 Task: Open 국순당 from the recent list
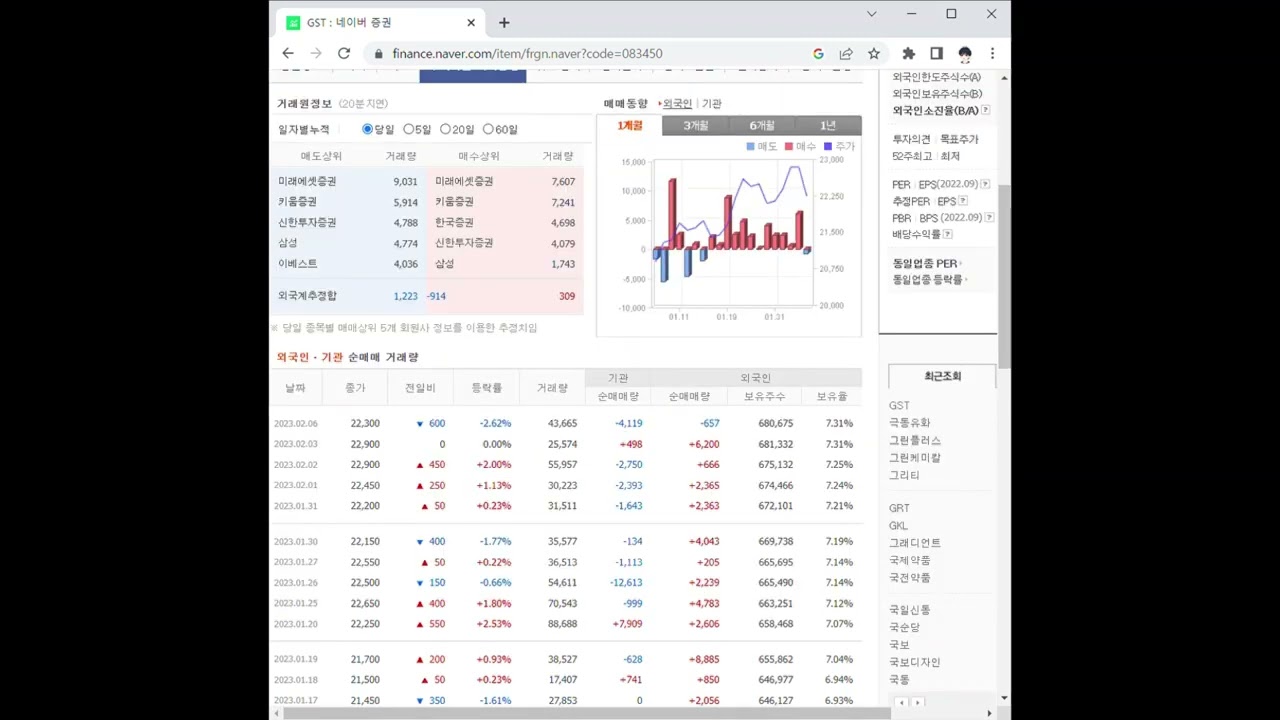tap(904, 627)
